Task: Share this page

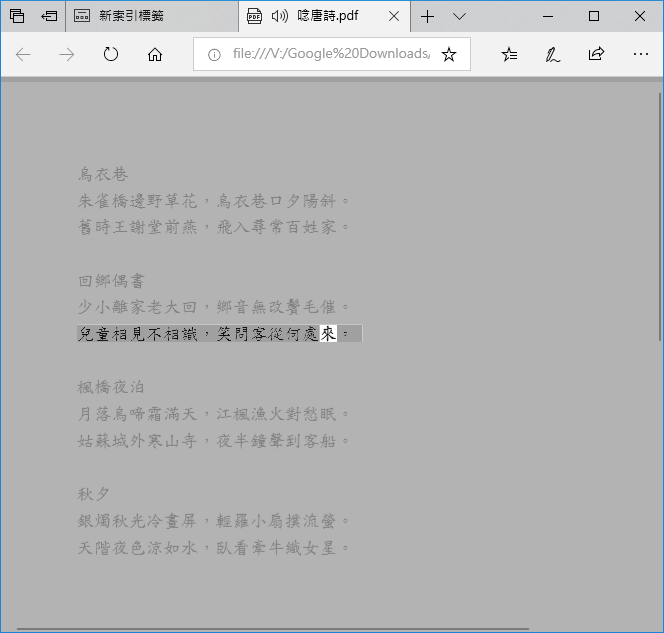Action: [x=596, y=54]
